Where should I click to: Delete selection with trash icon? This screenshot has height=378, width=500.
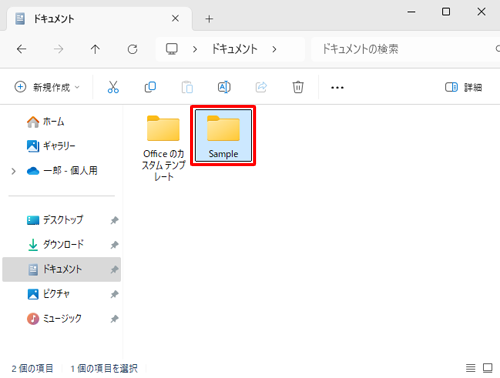pos(298,87)
